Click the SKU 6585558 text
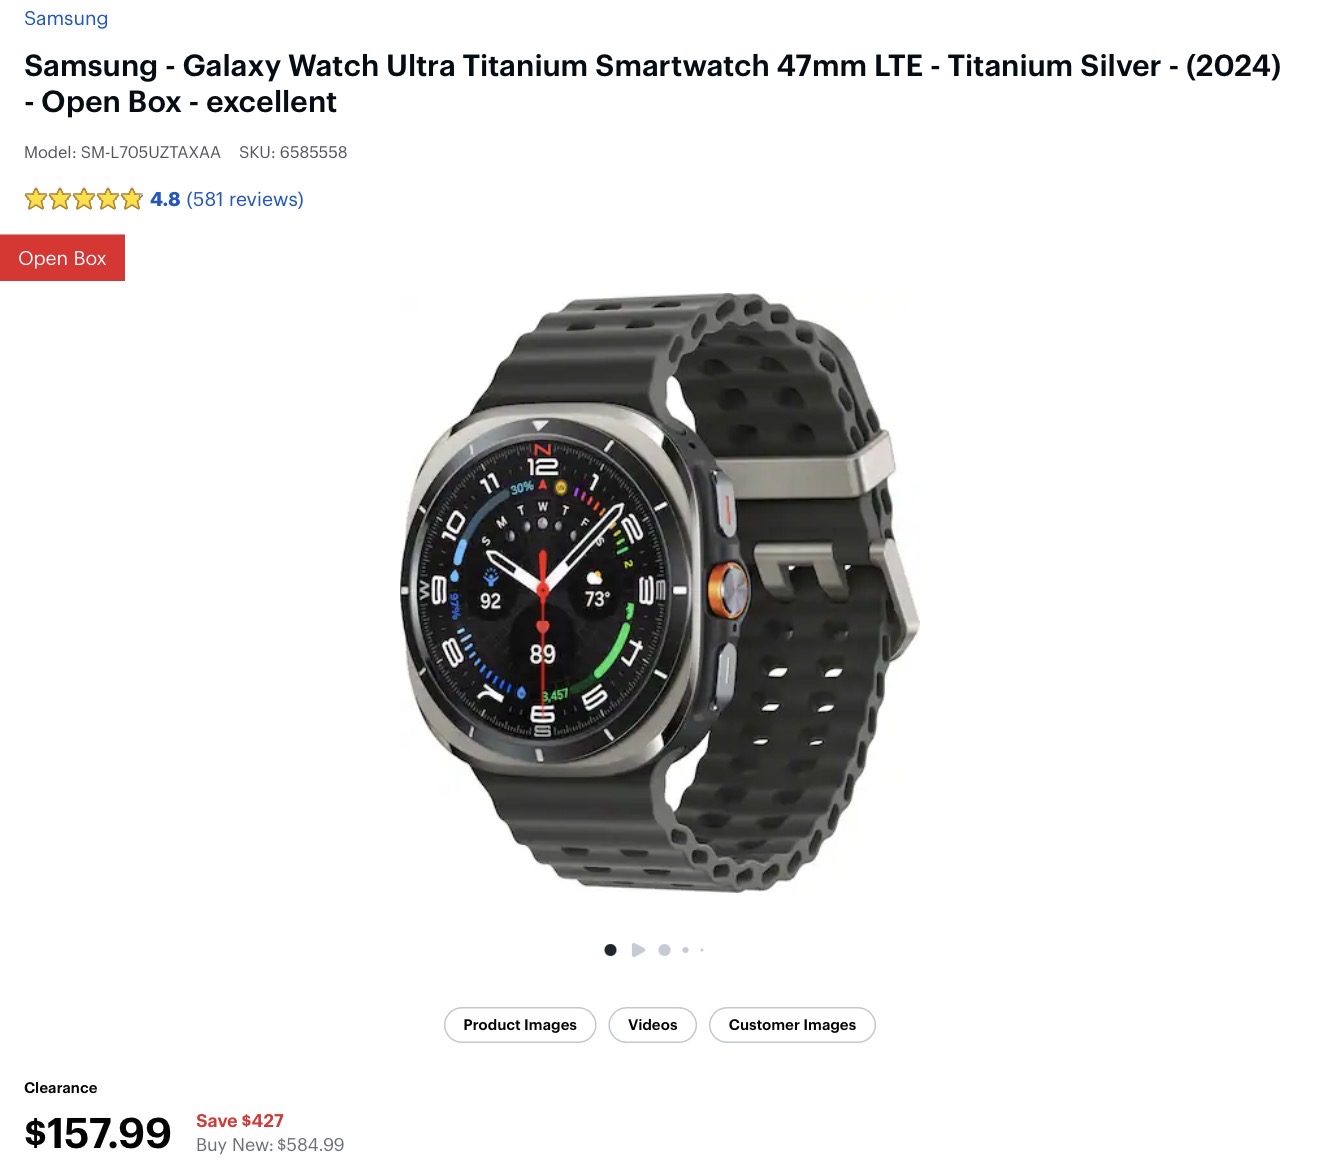Screen dimensions: 1320x1173 pyautogui.click(x=293, y=152)
